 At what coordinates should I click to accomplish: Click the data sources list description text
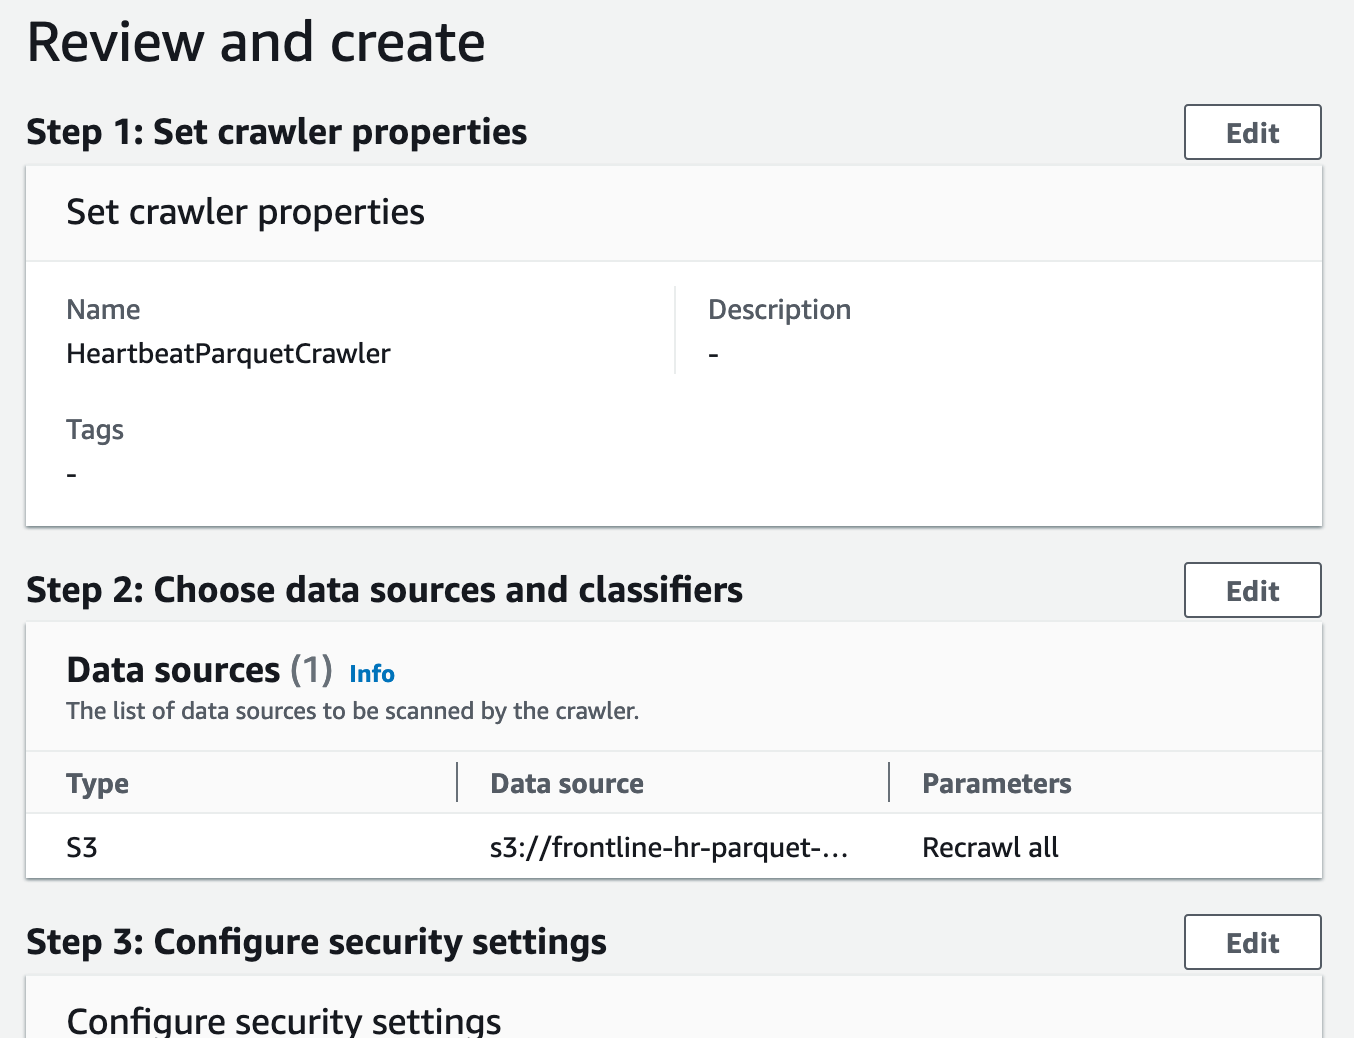[x=352, y=711]
